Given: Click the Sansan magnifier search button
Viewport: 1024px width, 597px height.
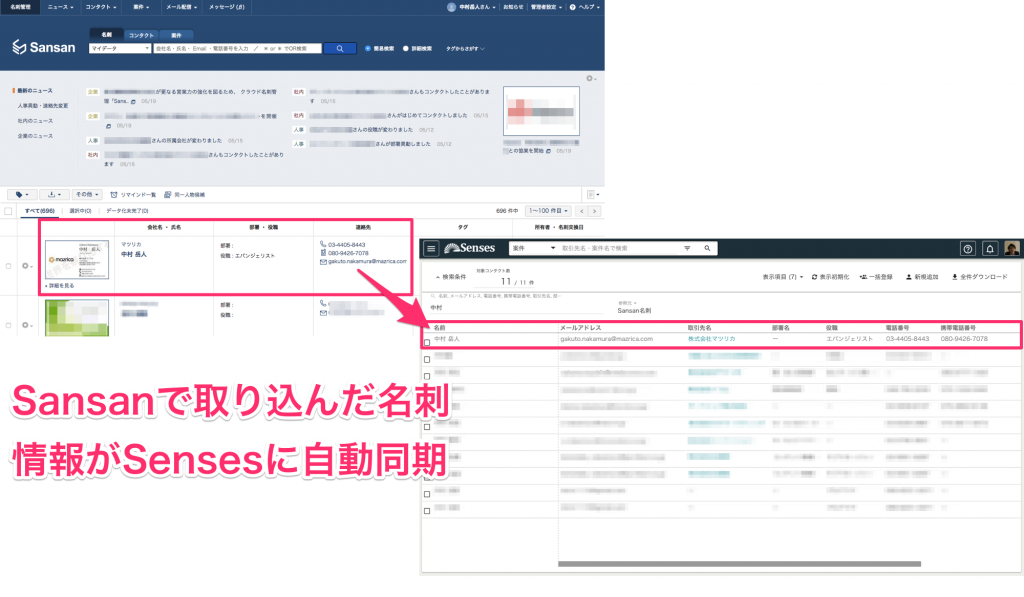Looking at the screenshot, I should pyautogui.click(x=340, y=48).
